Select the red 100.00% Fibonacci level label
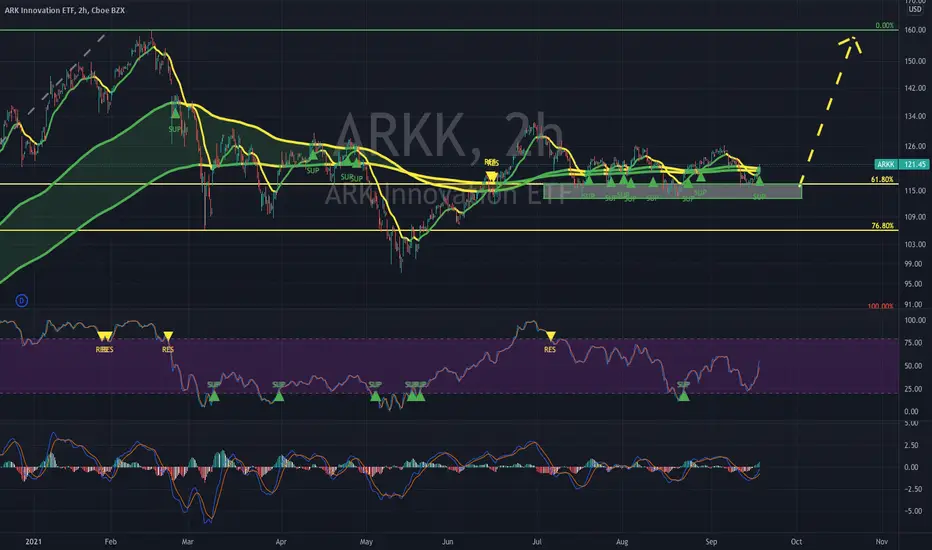 tap(880, 306)
